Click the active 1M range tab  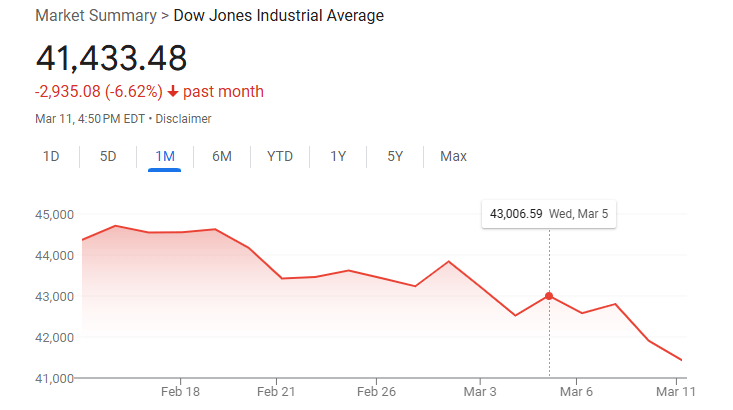[165, 156]
